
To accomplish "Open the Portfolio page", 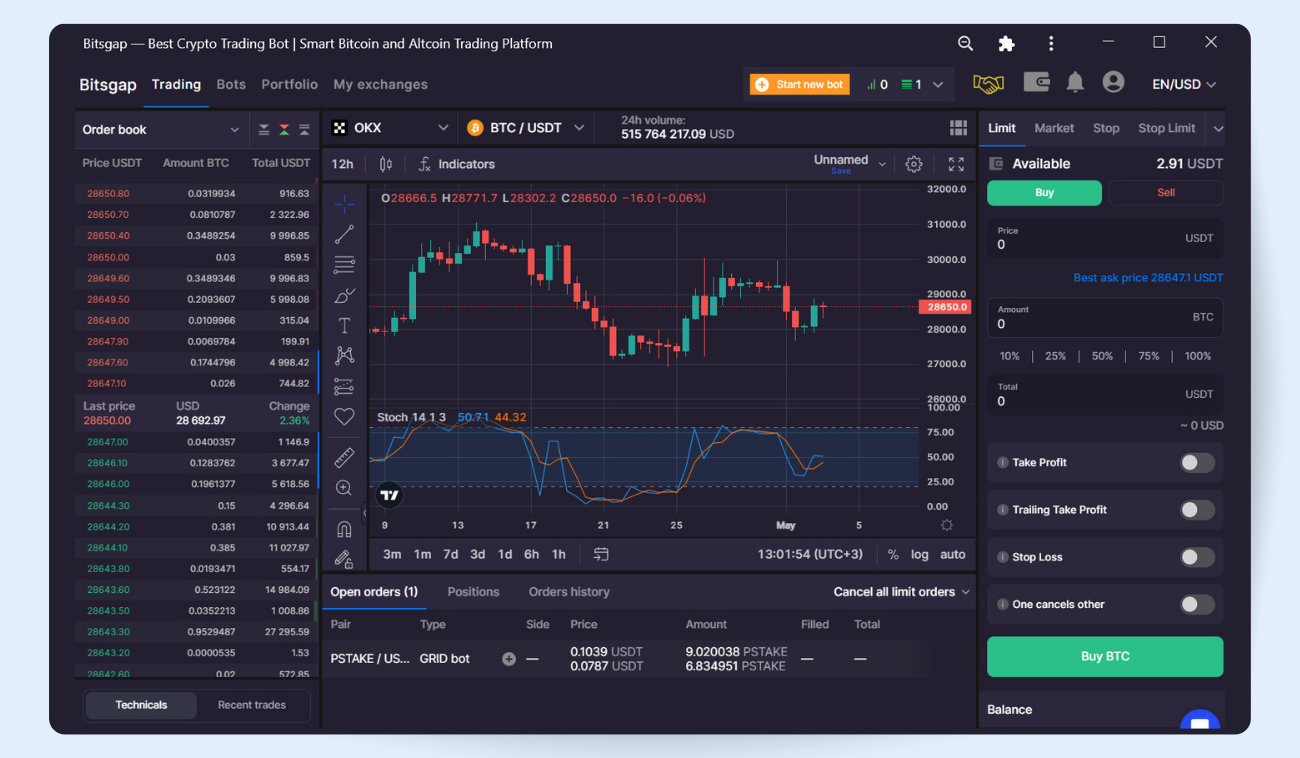I will coord(290,85).
